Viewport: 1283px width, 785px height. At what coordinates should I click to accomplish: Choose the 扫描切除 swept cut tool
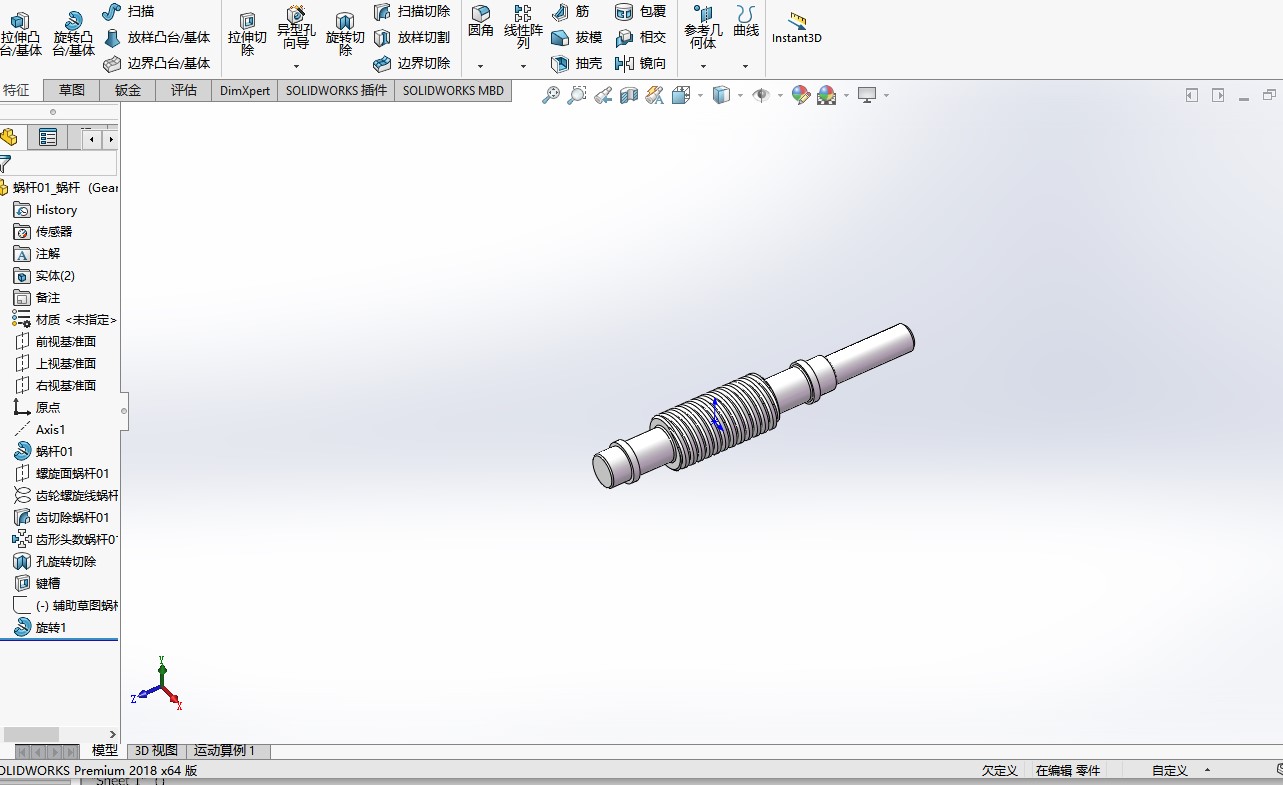click(x=411, y=11)
